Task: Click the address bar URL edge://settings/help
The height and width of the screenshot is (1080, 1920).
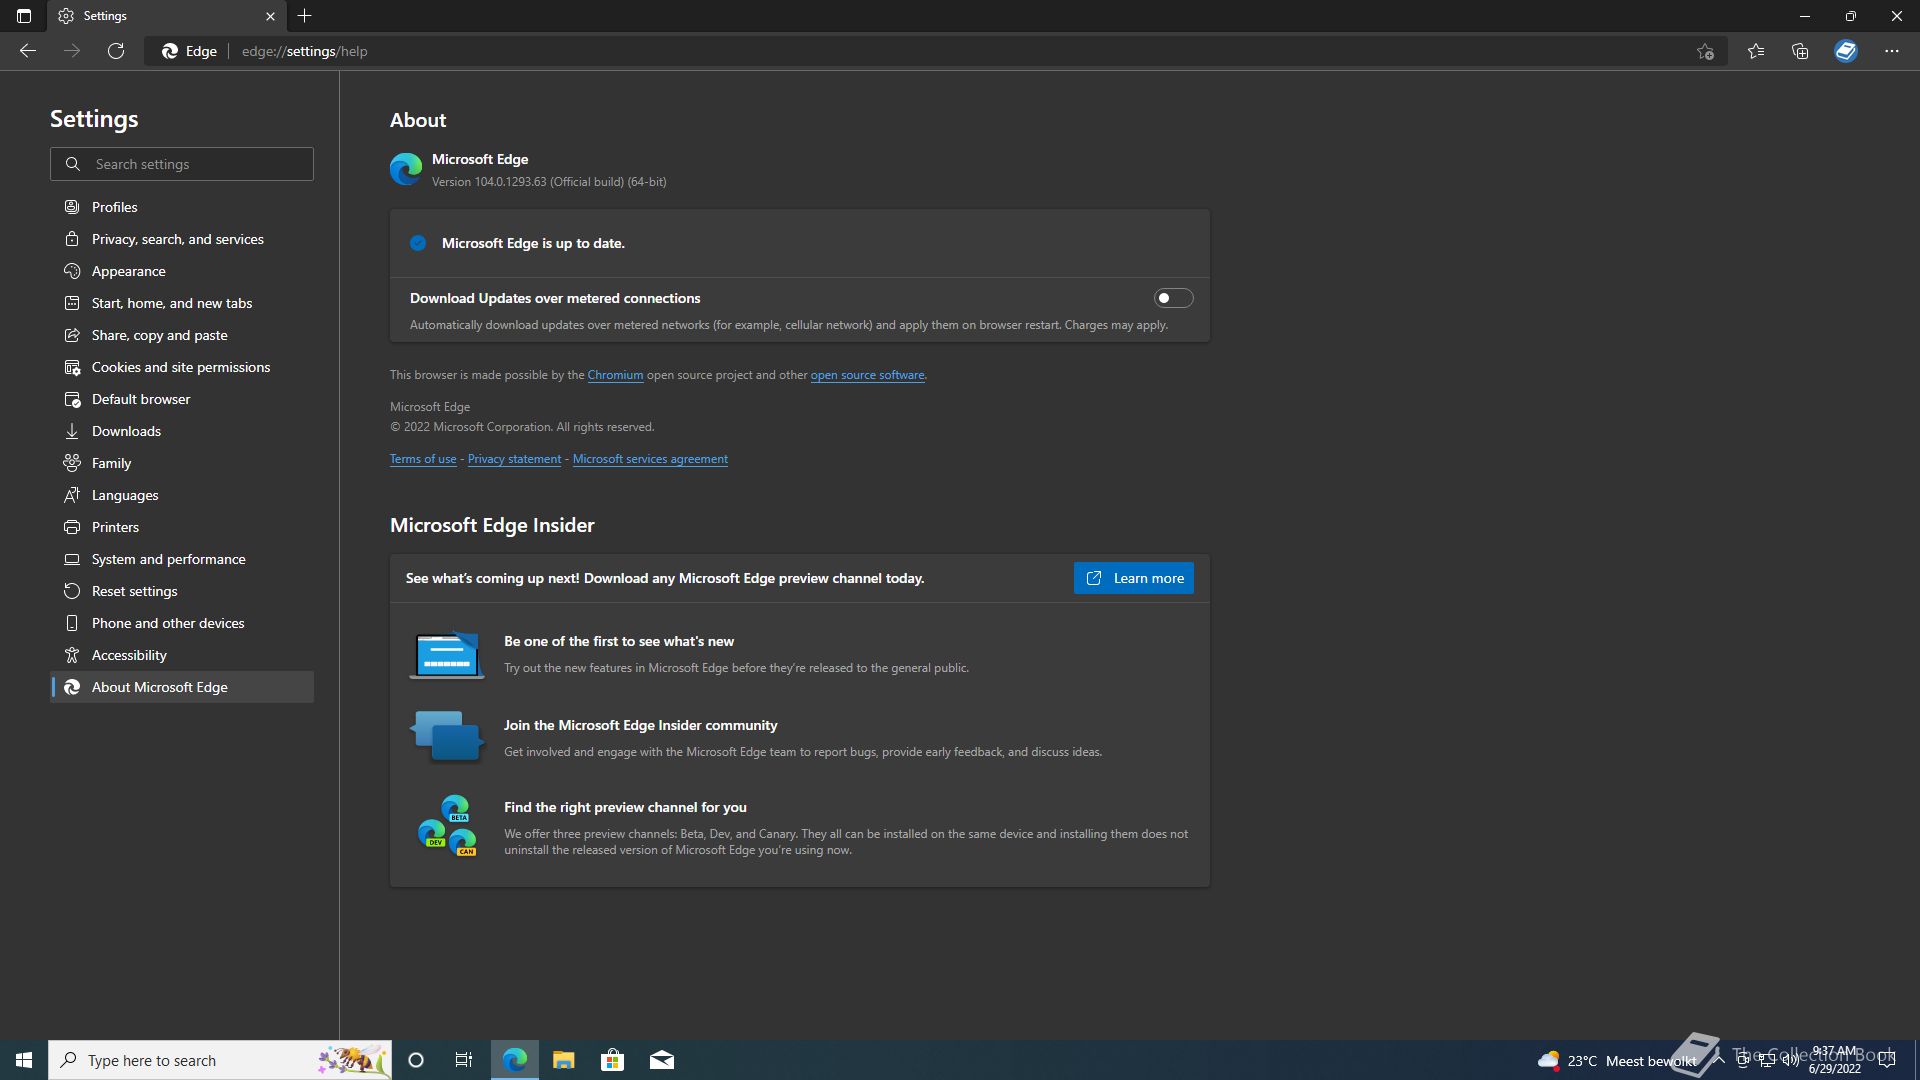Action: pyautogui.click(x=304, y=51)
